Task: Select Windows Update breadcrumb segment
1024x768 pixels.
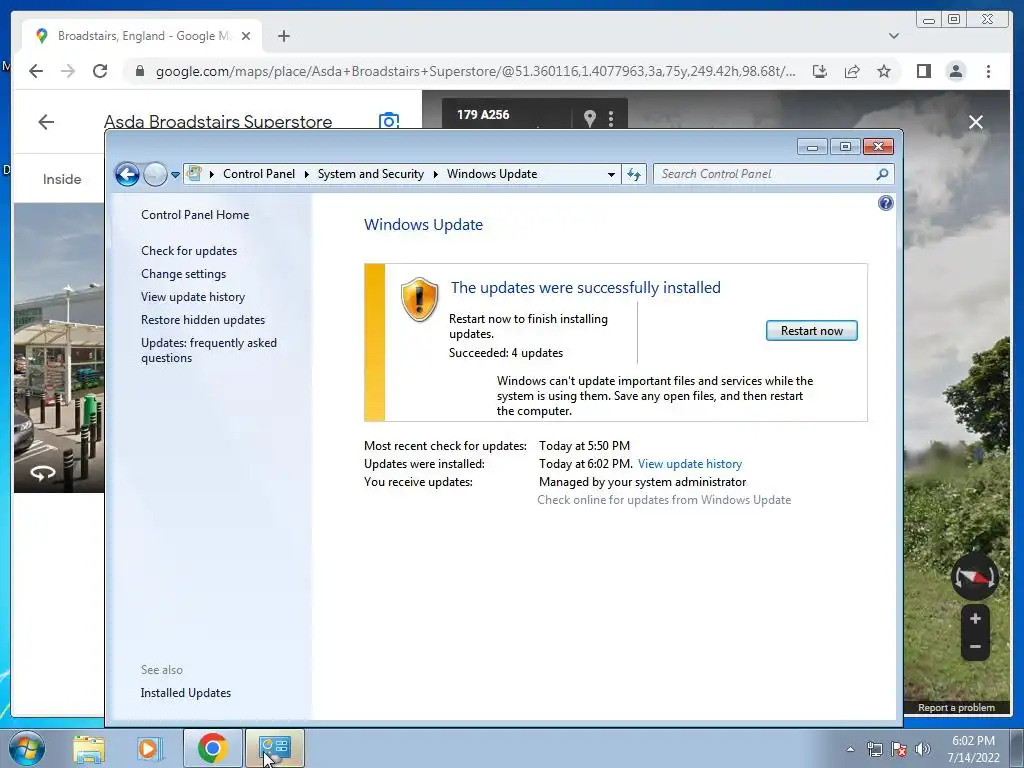Action: click(492, 174)
